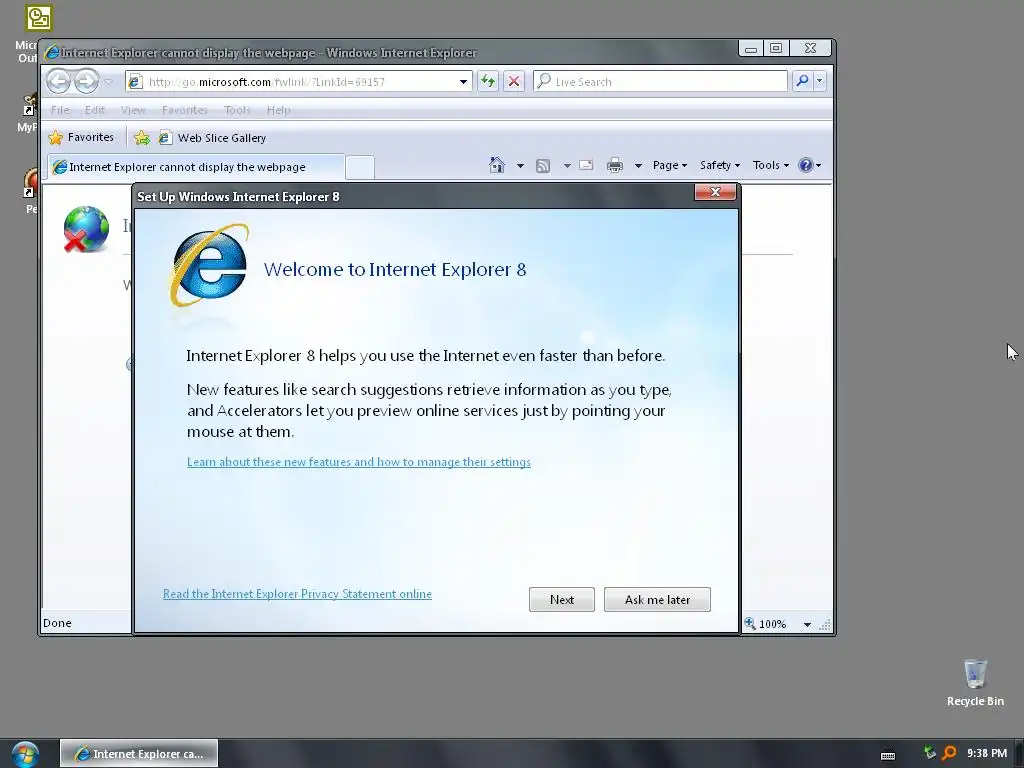Viewport: 1024px width, 768px height.
Task: Click Internet Explorer taskbar button
Action: 139,754
